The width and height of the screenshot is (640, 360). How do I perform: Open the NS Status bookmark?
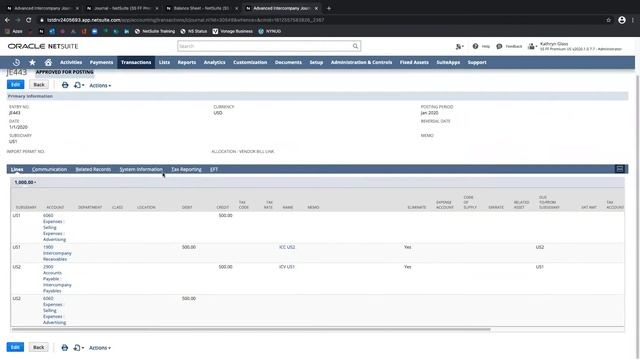[194, 31]
